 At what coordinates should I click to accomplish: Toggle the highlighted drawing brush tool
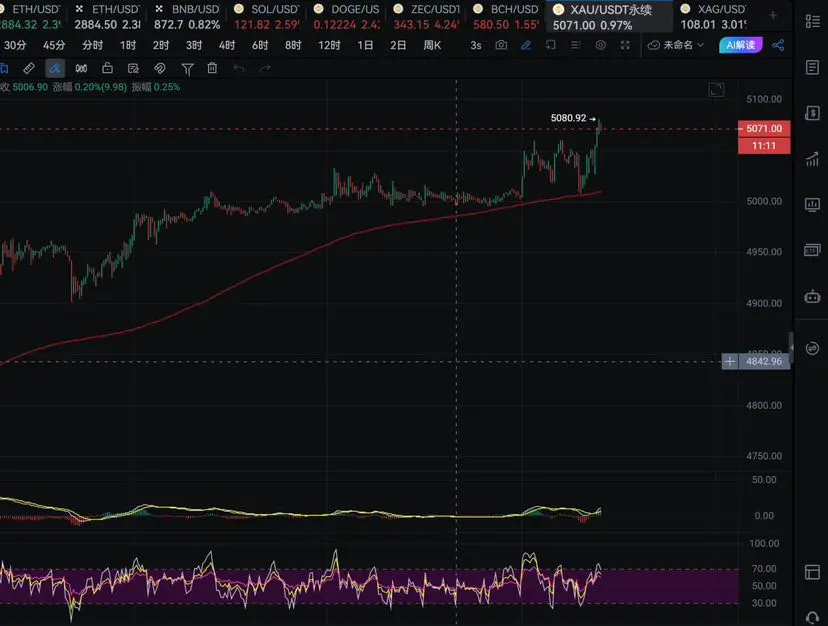tap(55, 68)
